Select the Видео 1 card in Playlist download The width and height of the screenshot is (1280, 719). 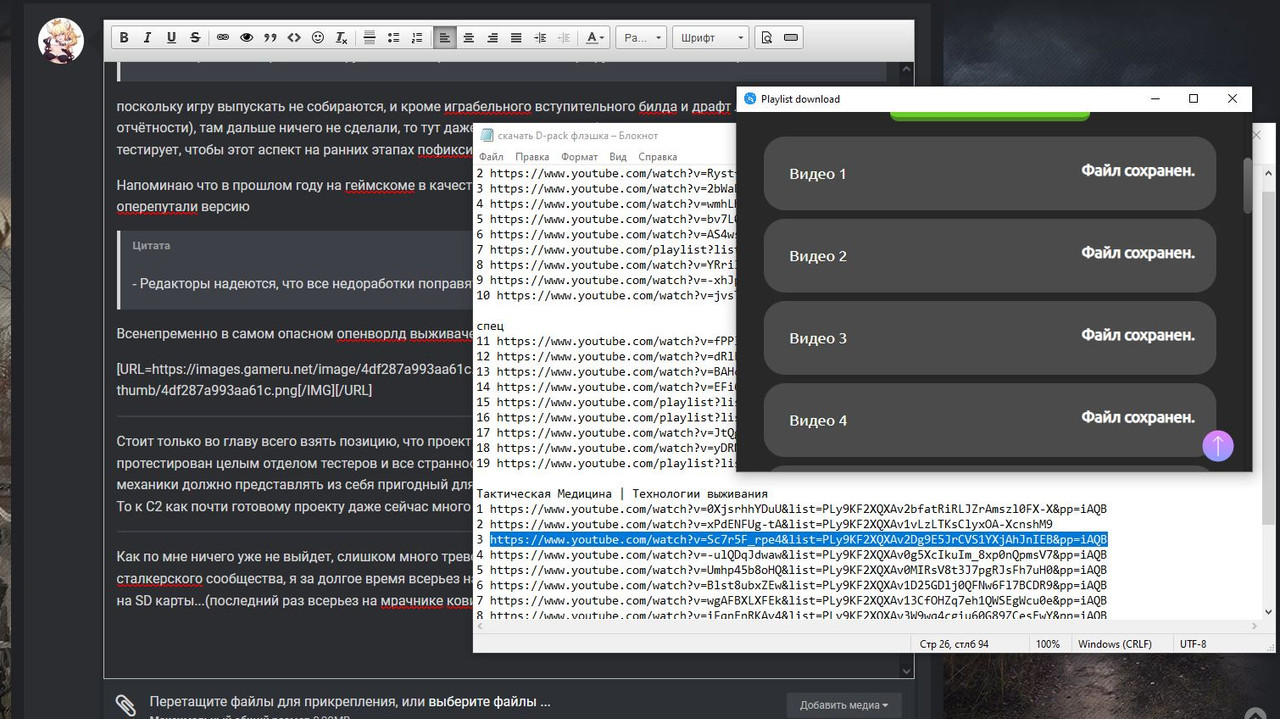(990, 173)
